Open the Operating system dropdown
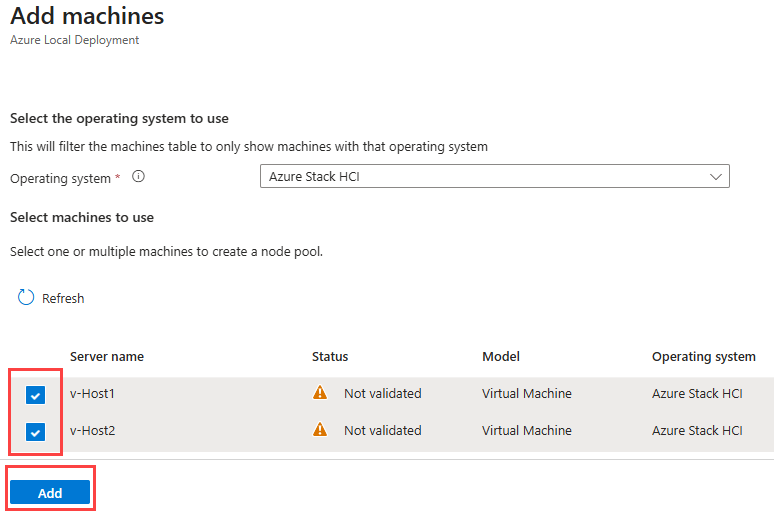Screen dimensions: 774x518 pos(494,177)
